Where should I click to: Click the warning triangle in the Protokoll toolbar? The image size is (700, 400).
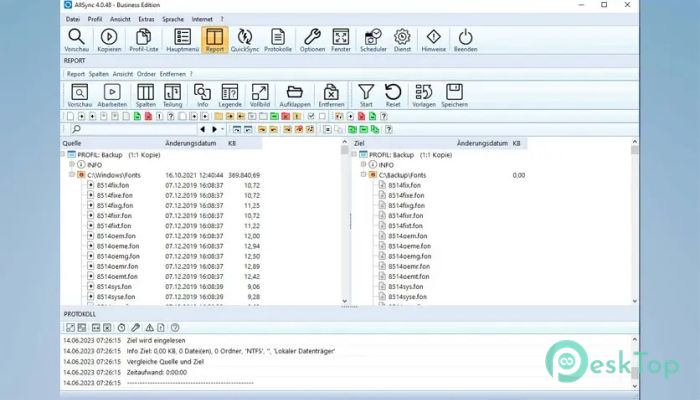[x=150, y=328]
